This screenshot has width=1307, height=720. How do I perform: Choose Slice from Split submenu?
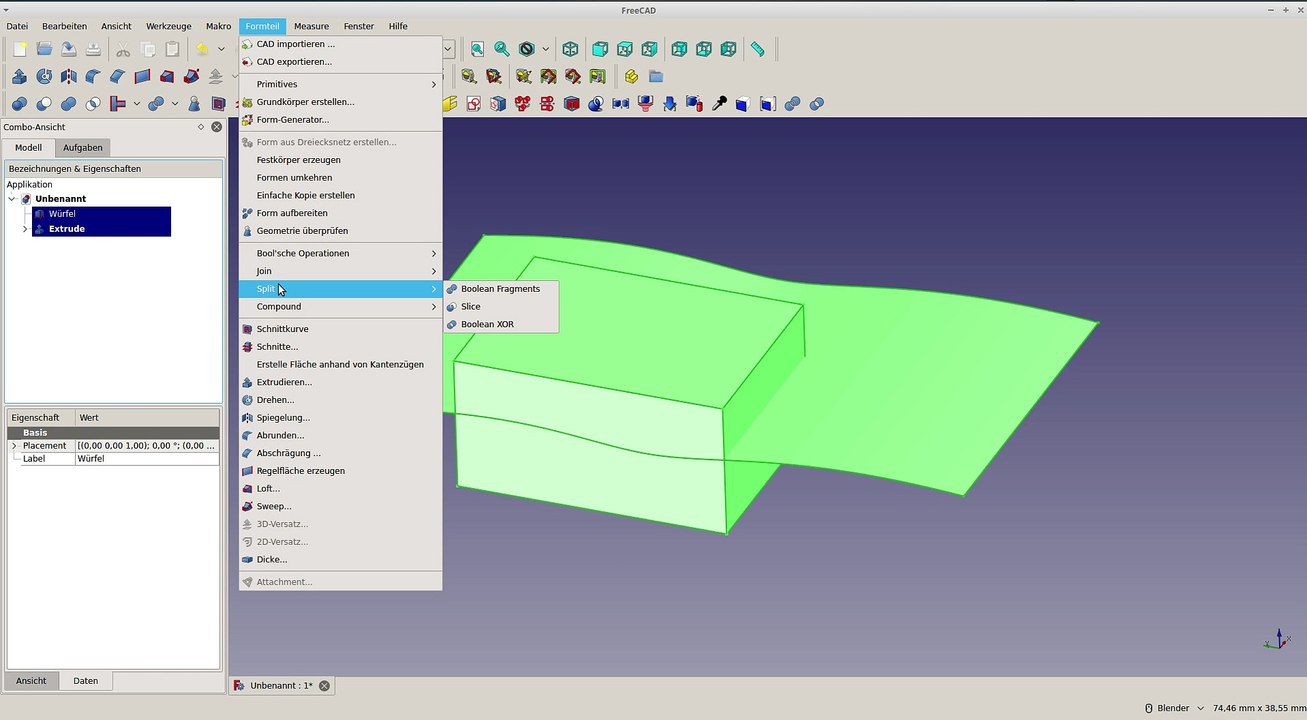pos(501,307)
